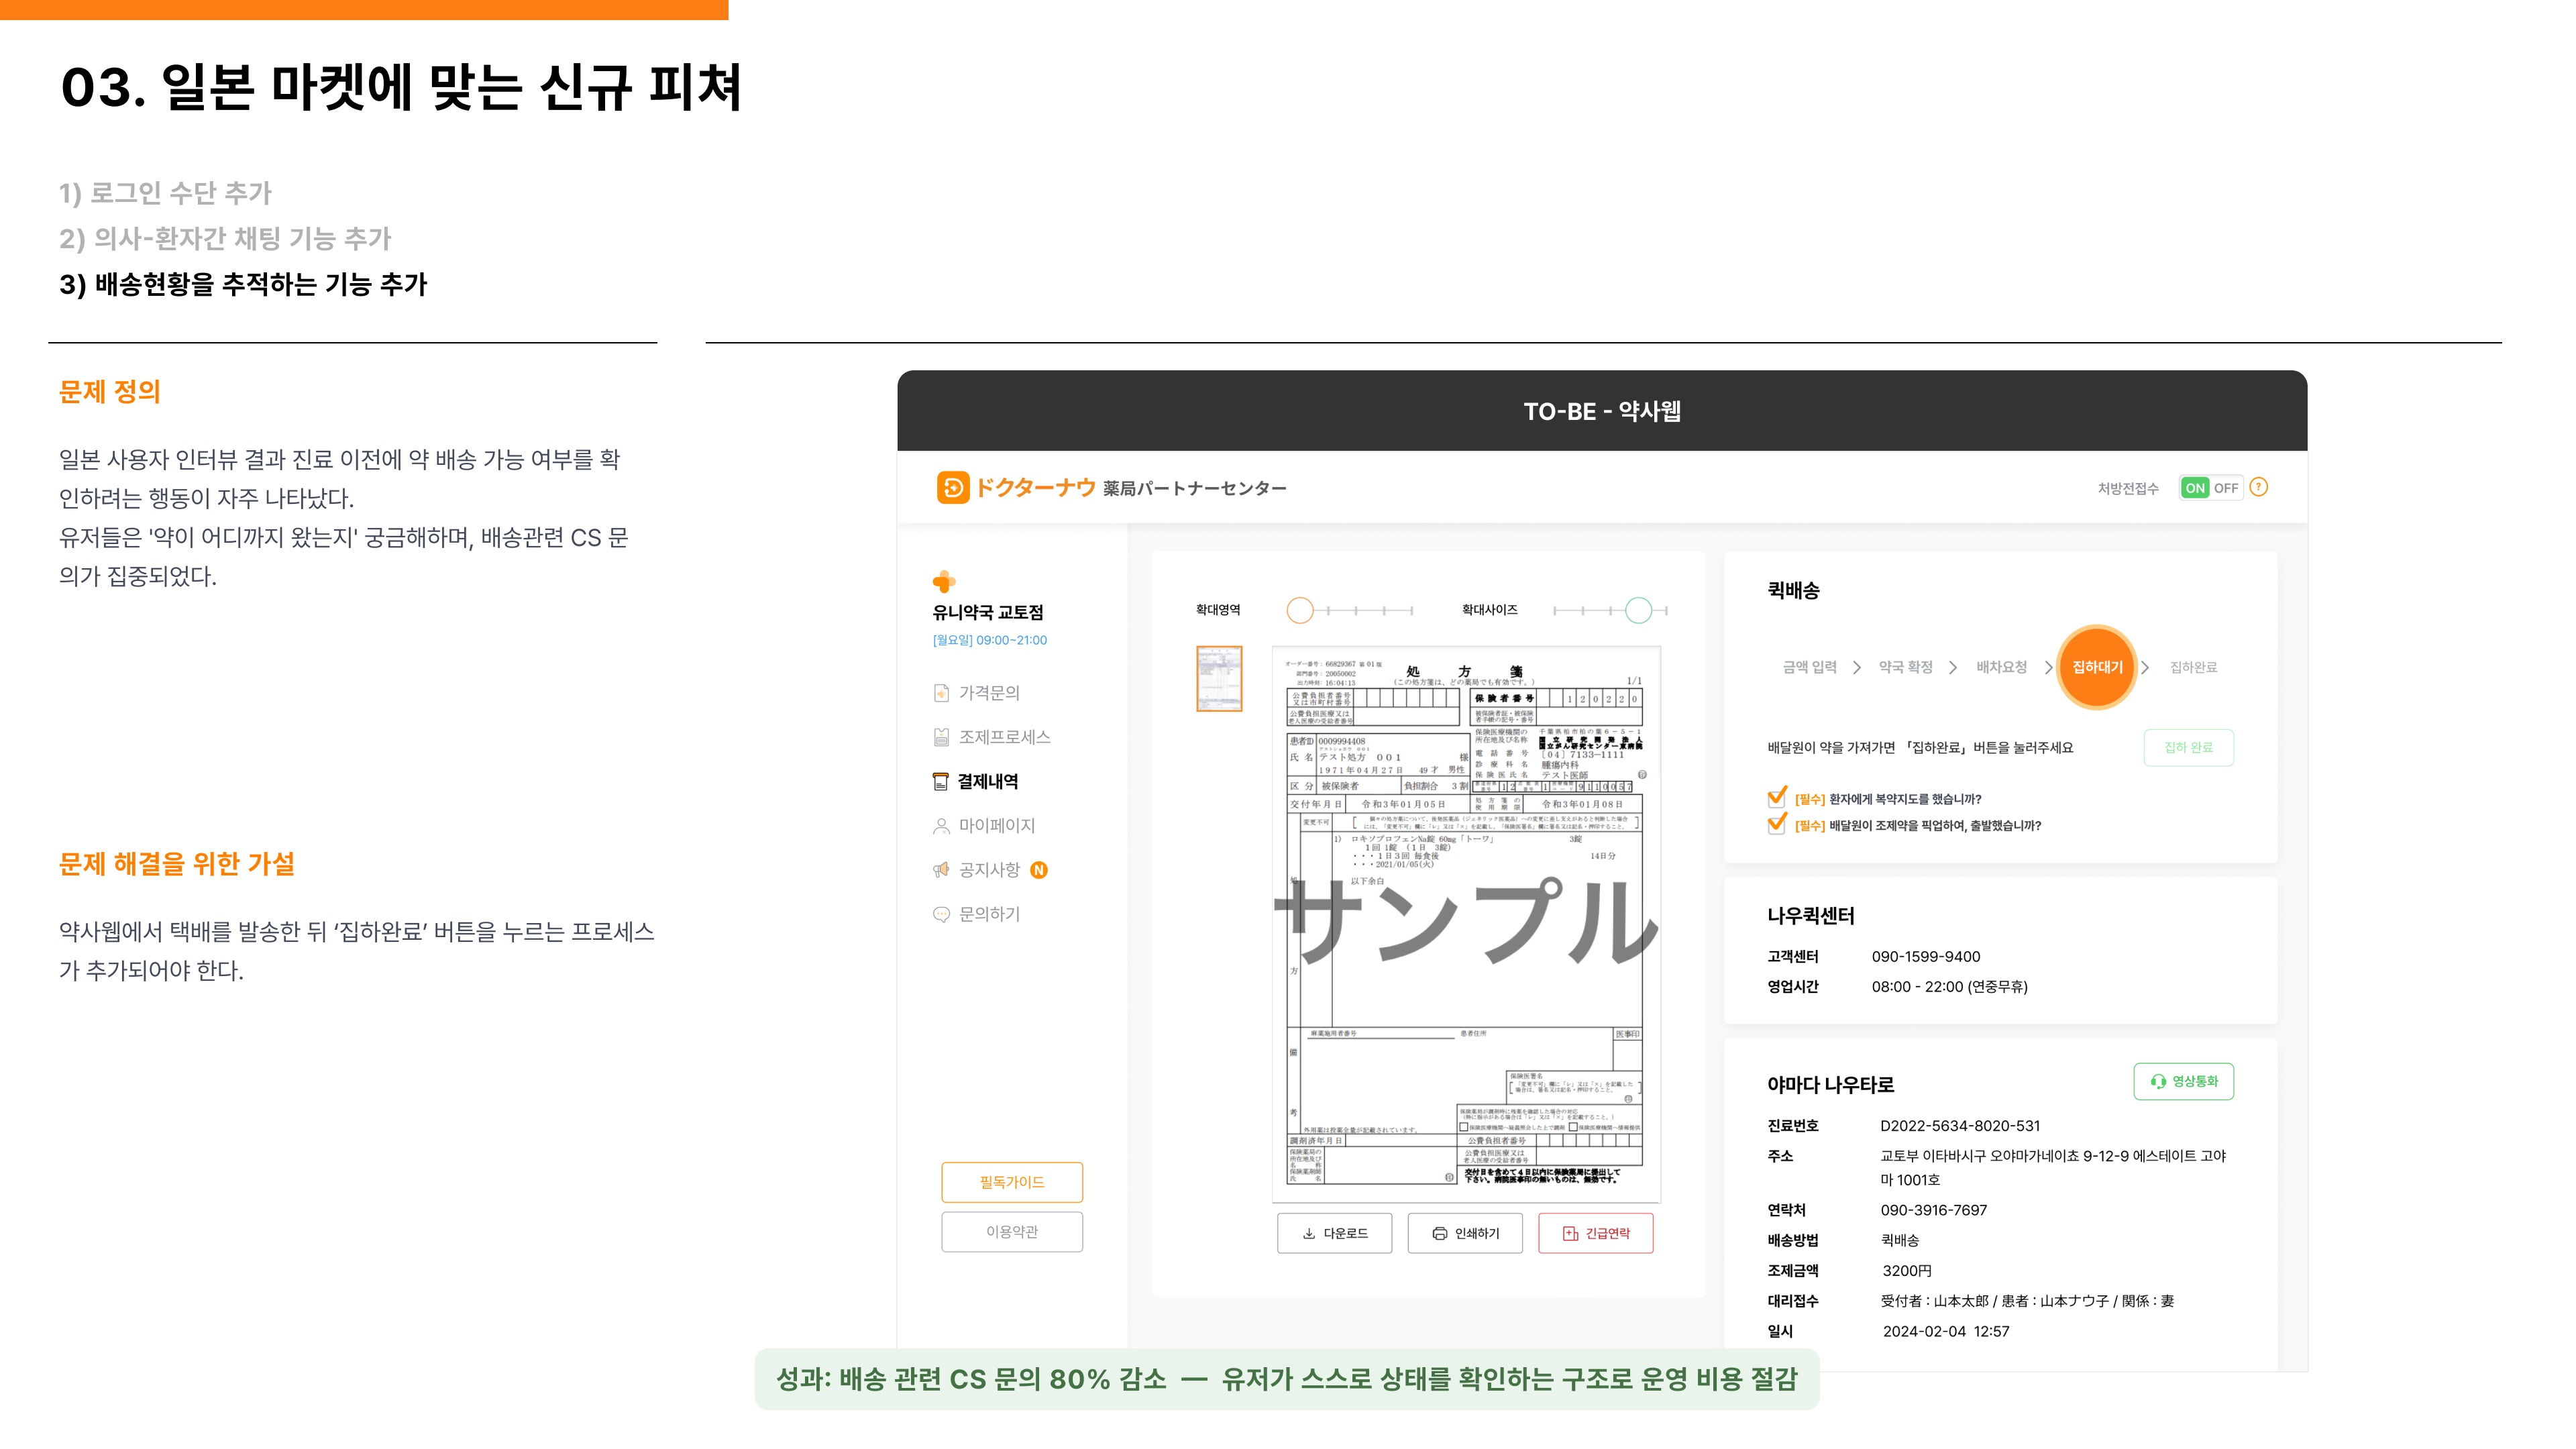The height and width of the screenshot is (1449, 2576).
Task: Click the 긴급연락 icon
Action: click(1570, 1234)
